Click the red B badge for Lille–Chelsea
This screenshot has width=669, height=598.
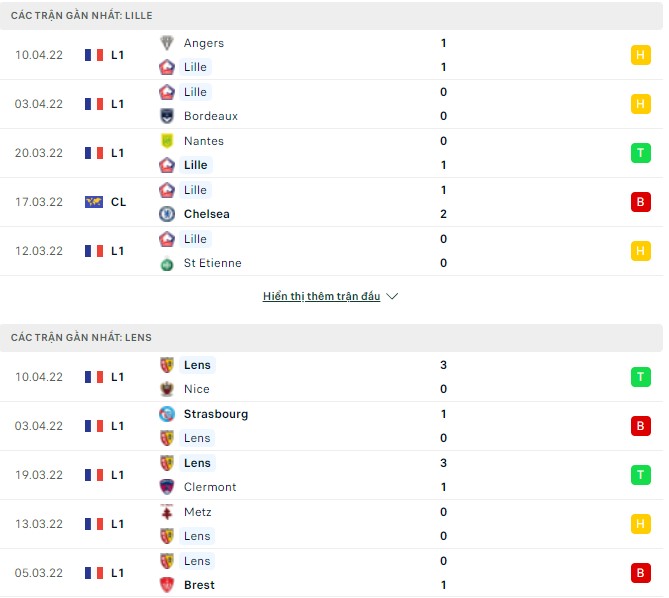point(640,202)
